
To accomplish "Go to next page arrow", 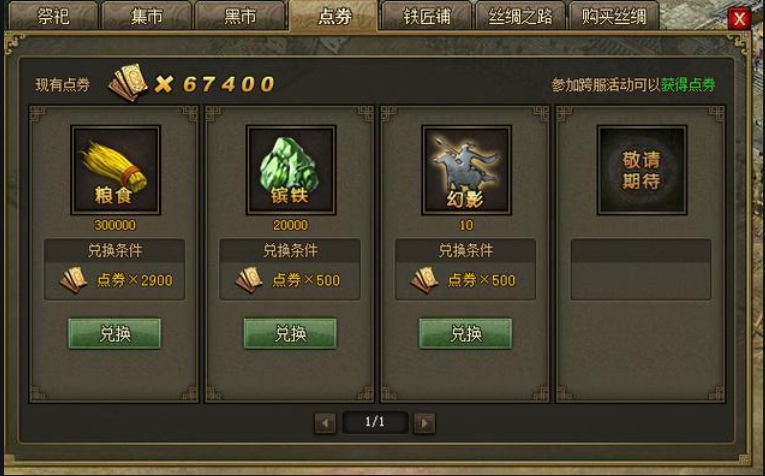I will [x=424, y=423].
